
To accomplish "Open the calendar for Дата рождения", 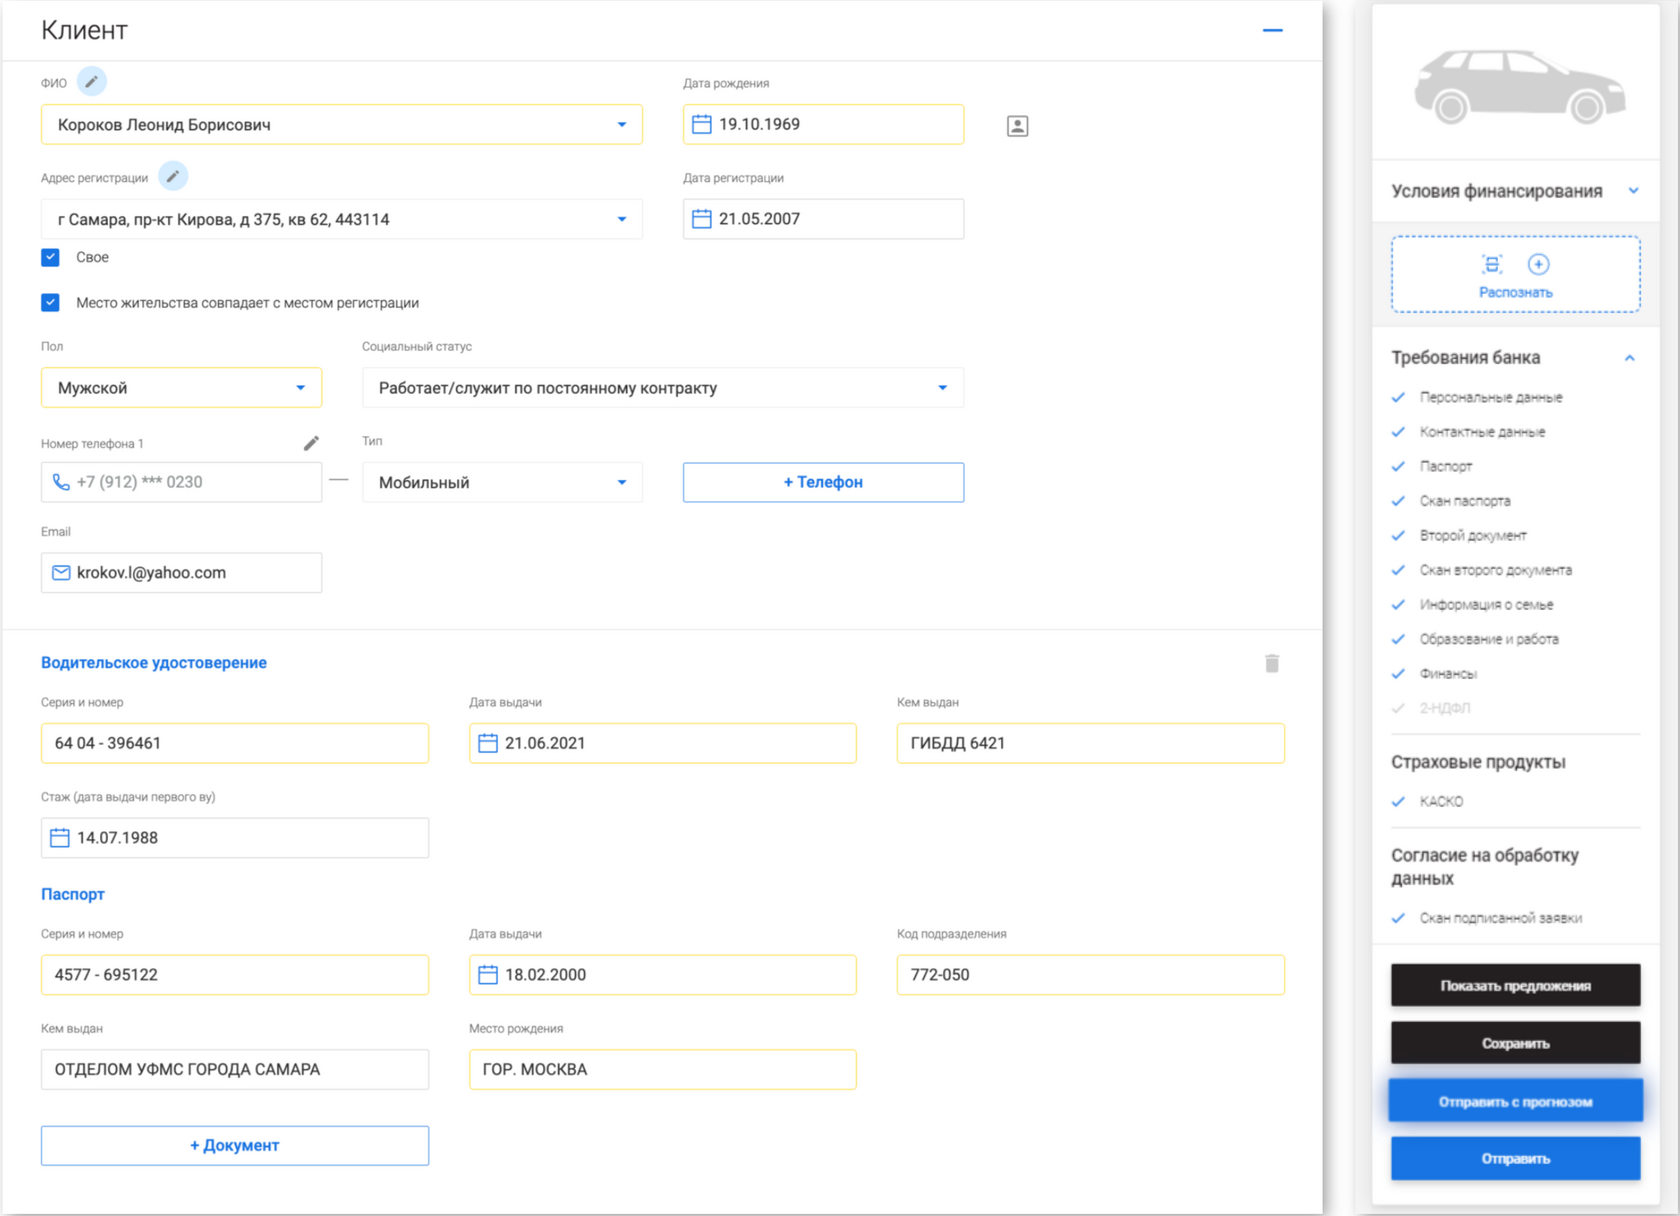I will [702, 125].
